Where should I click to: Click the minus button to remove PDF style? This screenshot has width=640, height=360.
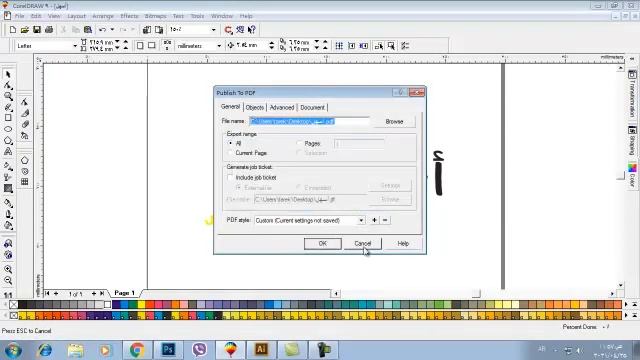pyautogui.click(x=385, y=220)
